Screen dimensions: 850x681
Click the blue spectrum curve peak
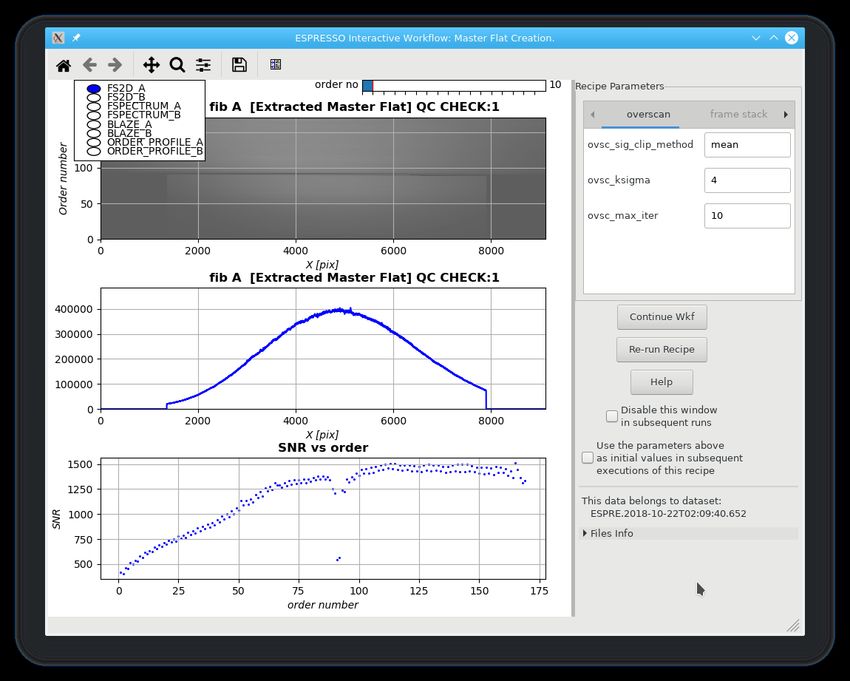340,310
